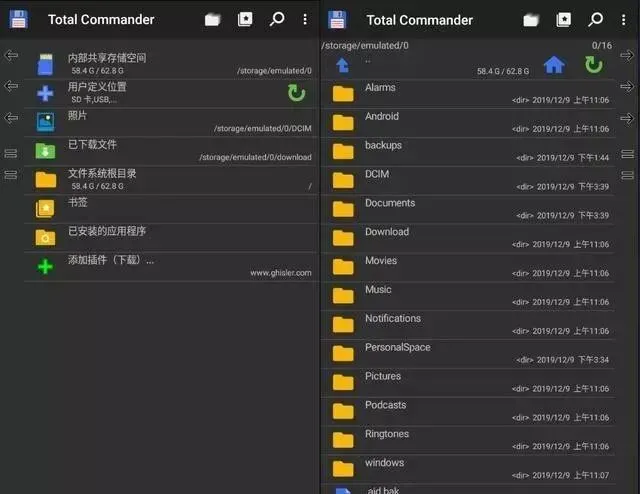640x494 pixels.
Task: Refresh the right panel with the green reload icon
Action: tap(593, 65)
